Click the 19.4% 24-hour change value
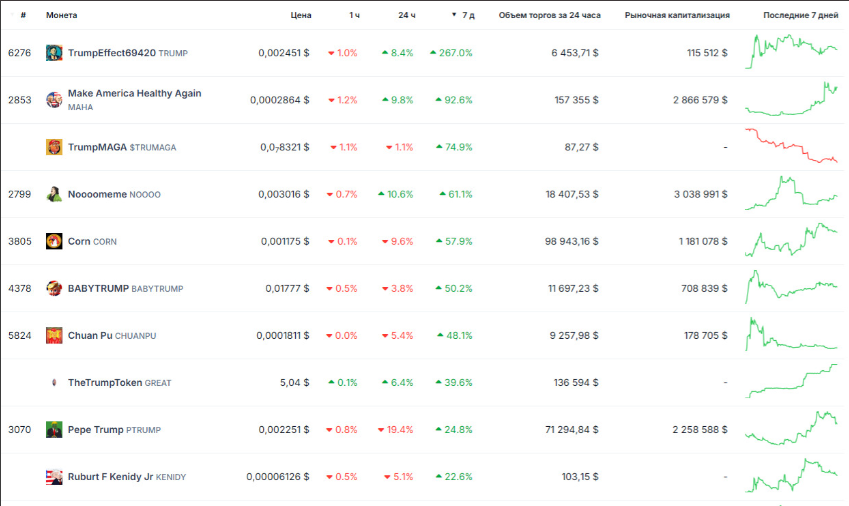Image resolution: width=849 pixels, height=506 pixels. coord(396,430)
